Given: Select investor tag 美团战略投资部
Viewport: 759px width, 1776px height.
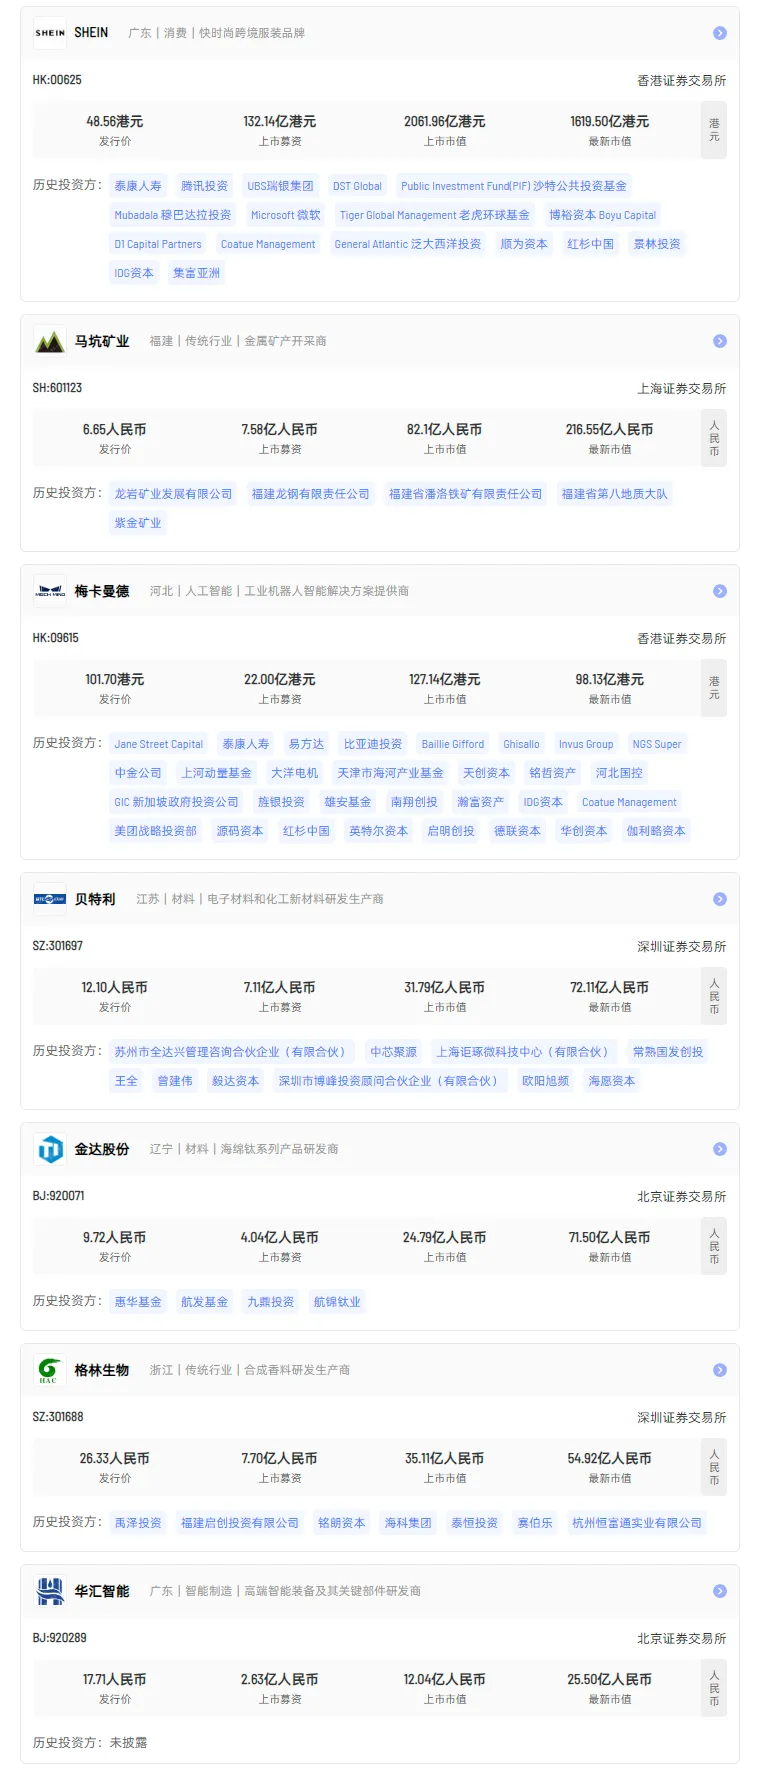Looking at the screenshot, I should pos(156,831).
